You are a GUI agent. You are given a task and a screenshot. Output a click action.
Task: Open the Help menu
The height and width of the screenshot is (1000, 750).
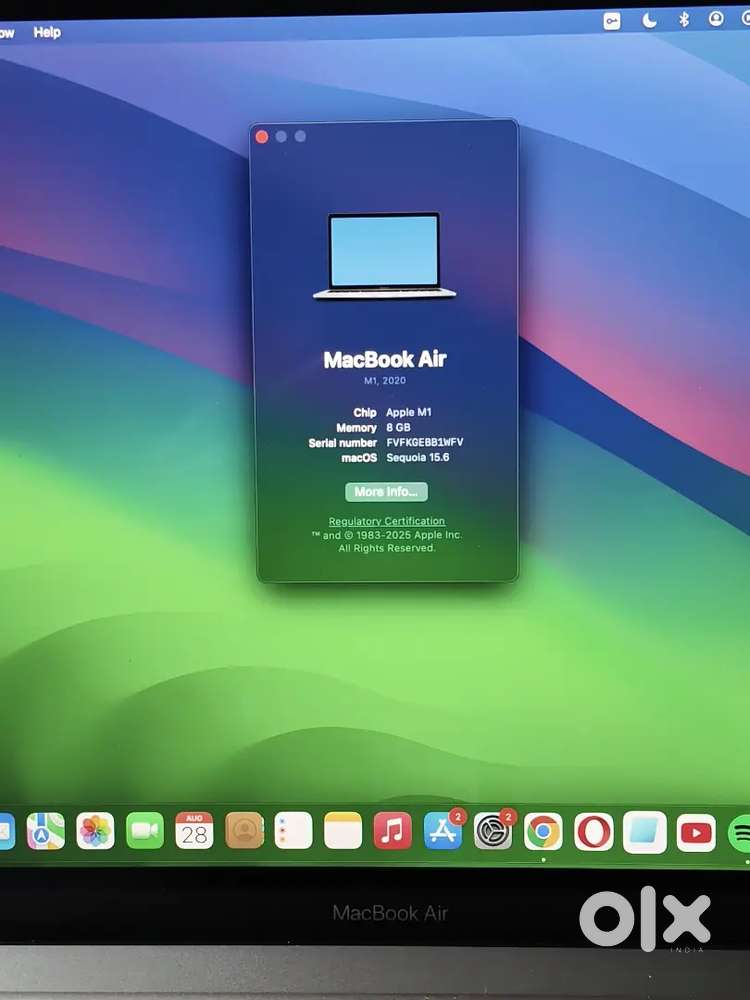click(47, 32)
